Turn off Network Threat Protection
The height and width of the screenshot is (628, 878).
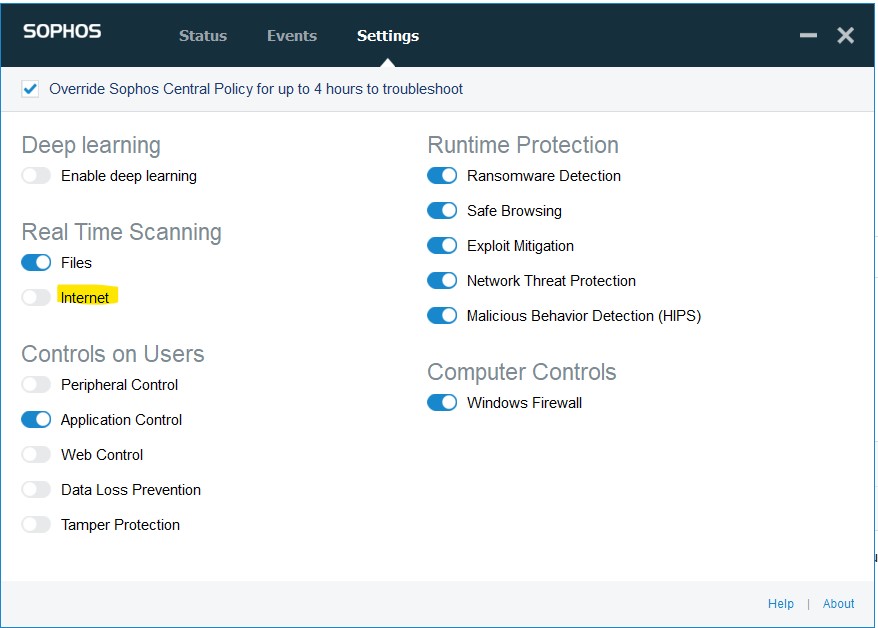[x=442, y=280]
